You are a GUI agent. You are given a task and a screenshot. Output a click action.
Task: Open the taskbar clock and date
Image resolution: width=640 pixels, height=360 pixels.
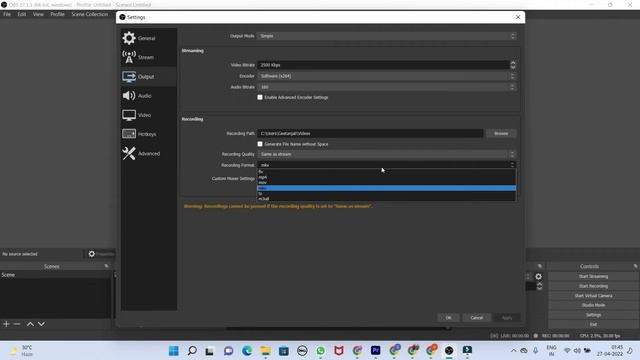(610, 351)
